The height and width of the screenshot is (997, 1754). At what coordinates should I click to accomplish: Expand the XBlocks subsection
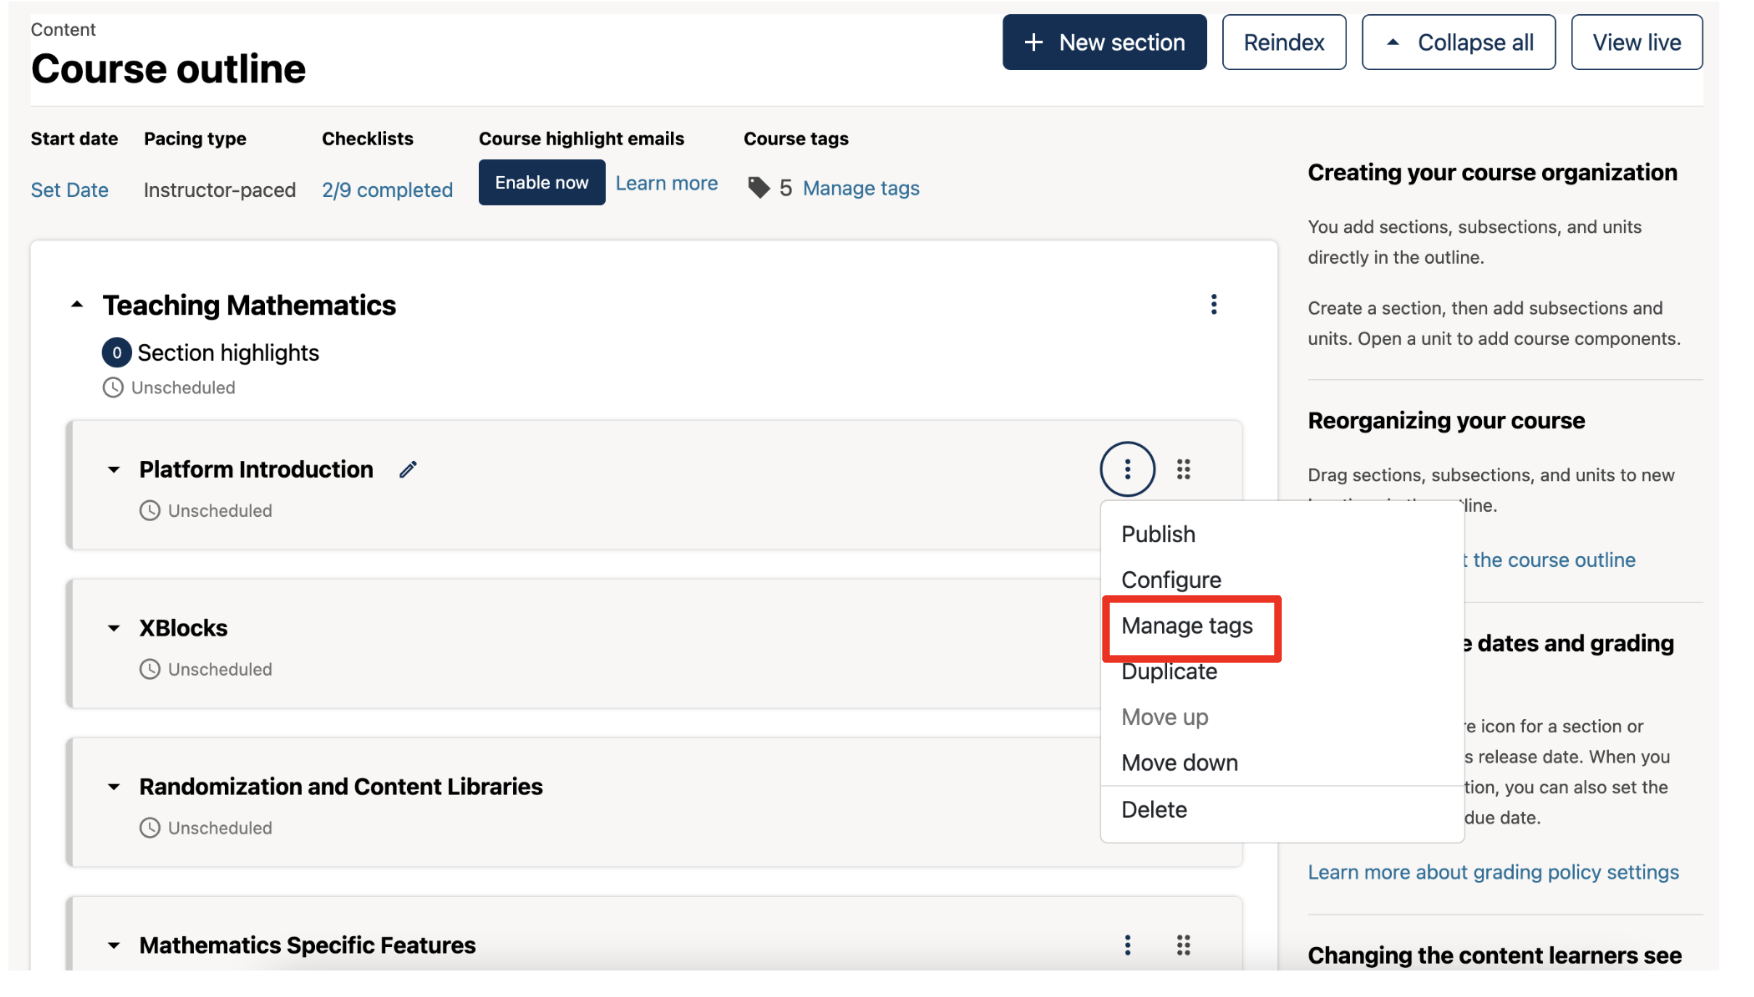tap(114, 629)
